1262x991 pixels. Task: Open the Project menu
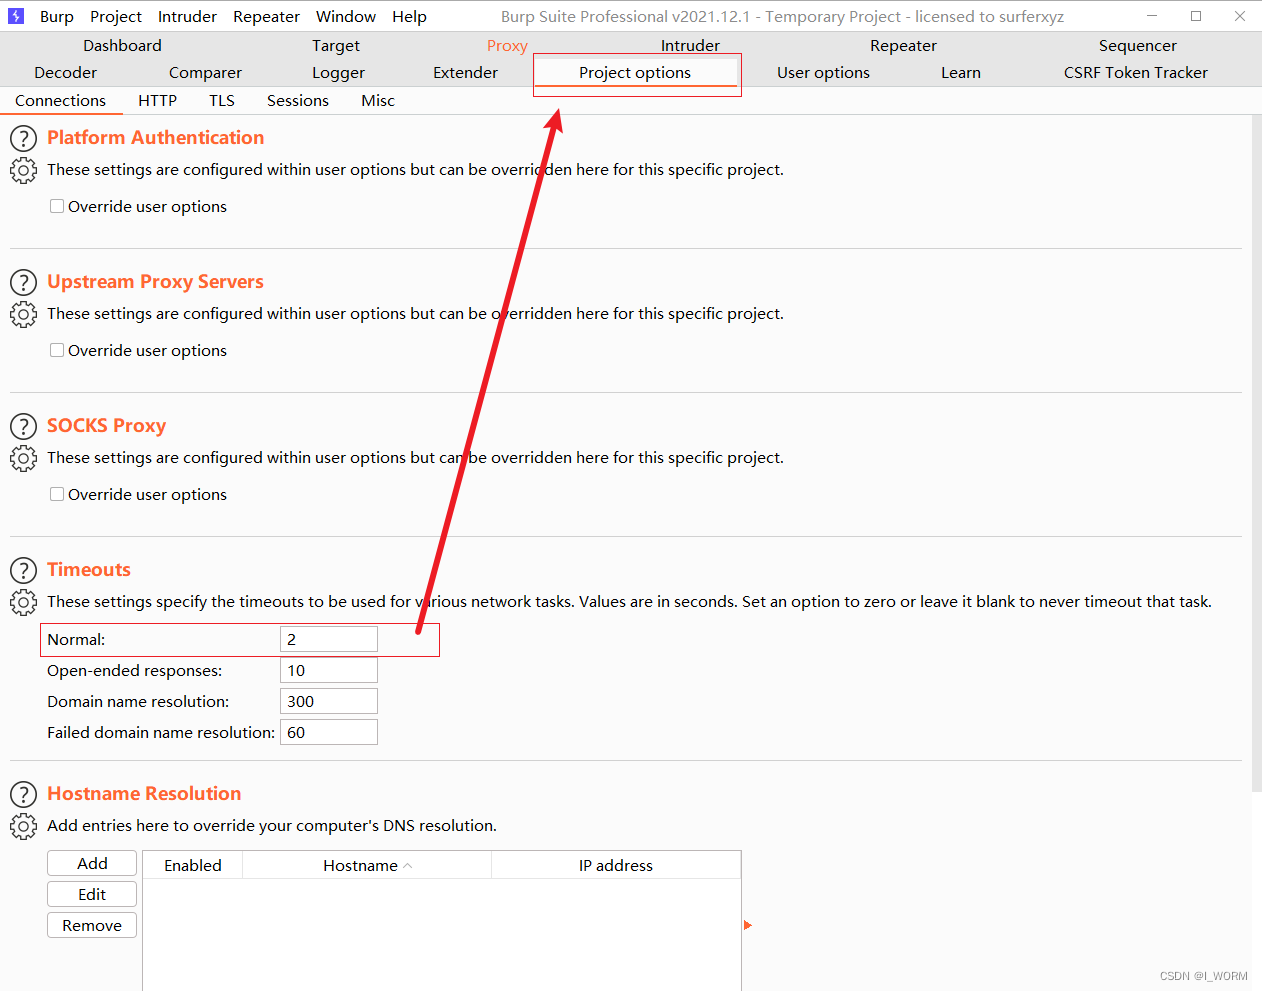tap(116, 16)
